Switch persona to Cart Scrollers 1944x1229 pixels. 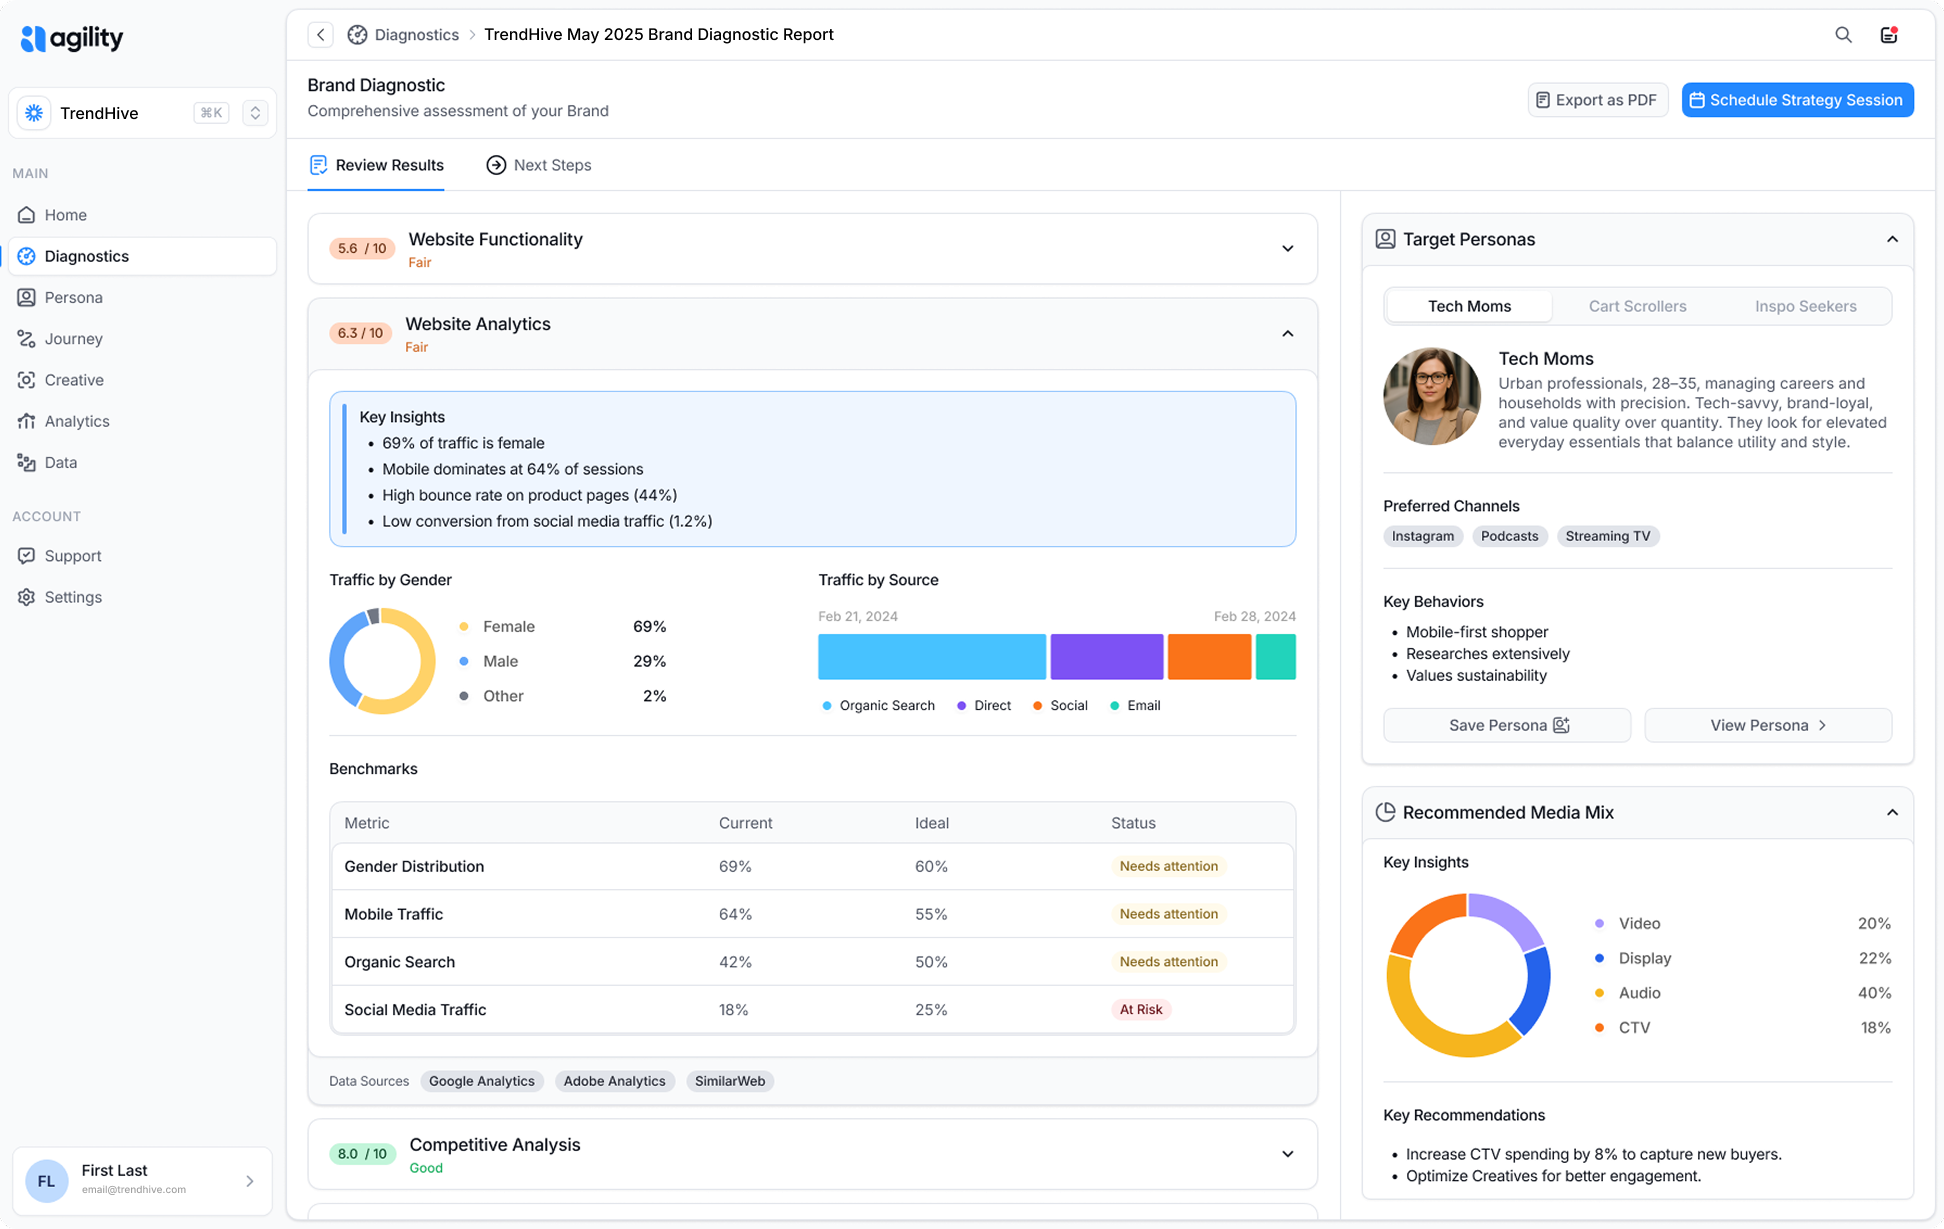[x=1637, y=306]
